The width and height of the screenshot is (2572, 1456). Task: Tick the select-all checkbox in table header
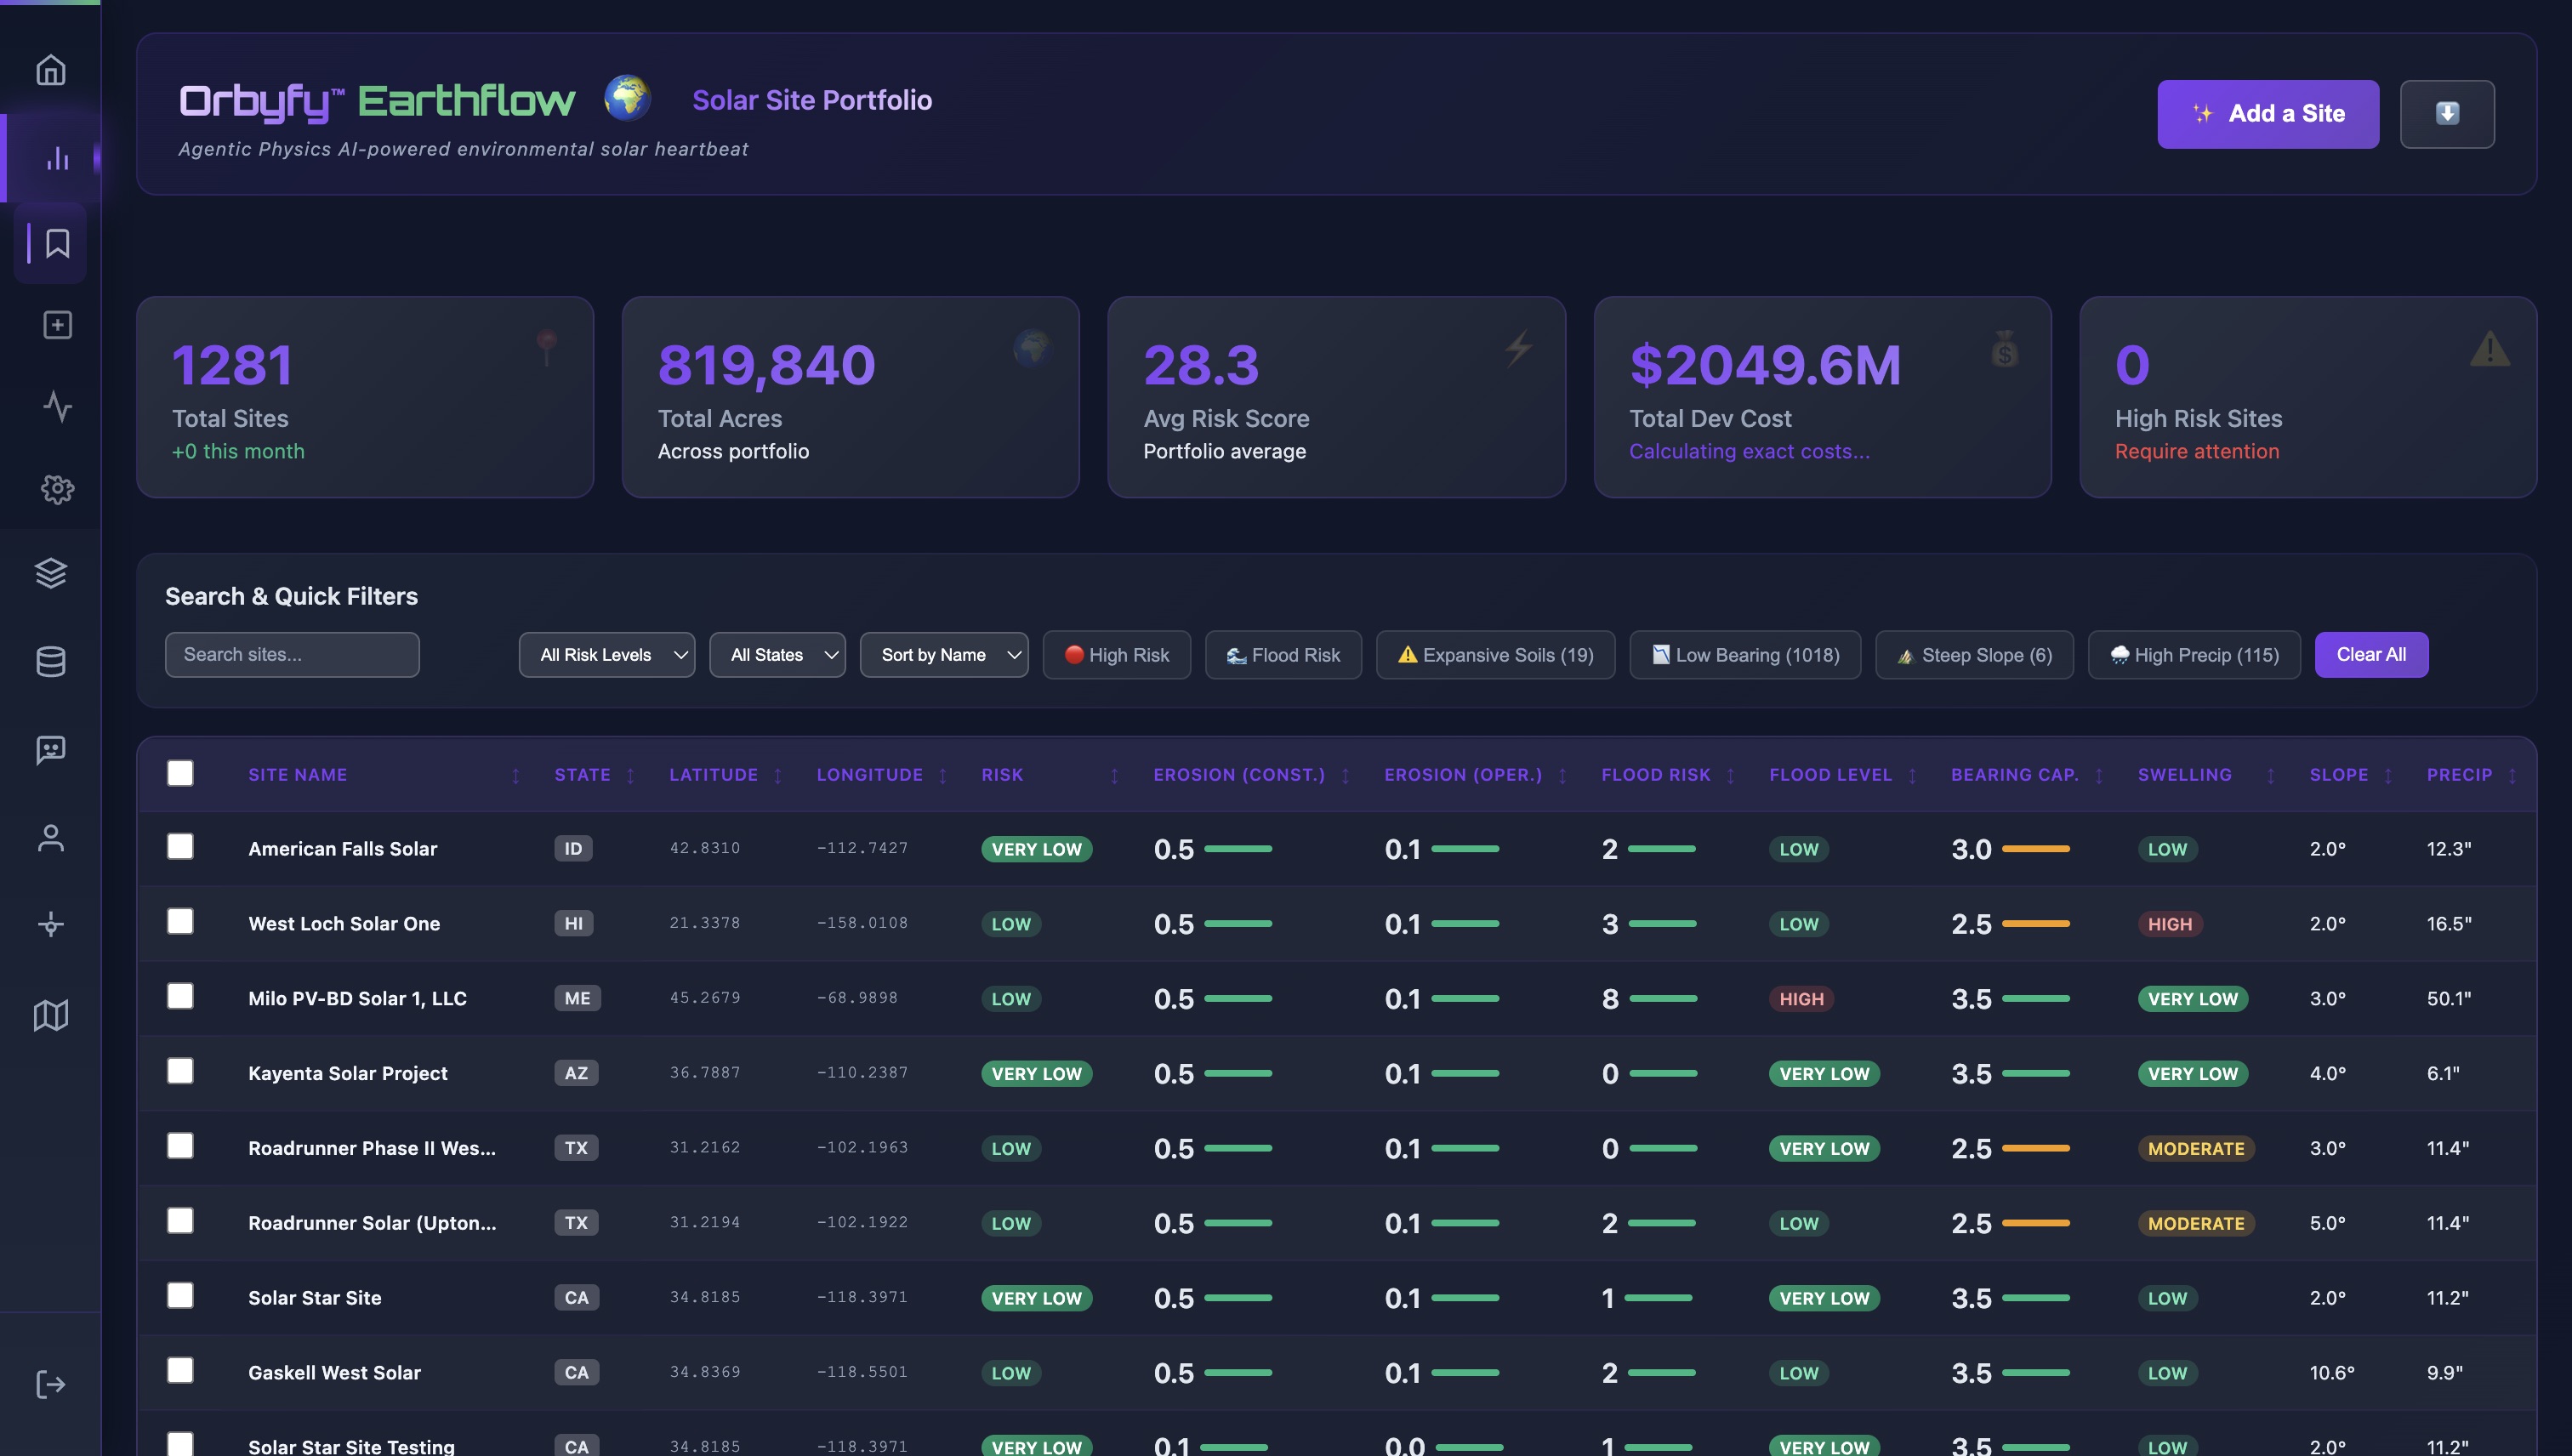tap(180, 772)
